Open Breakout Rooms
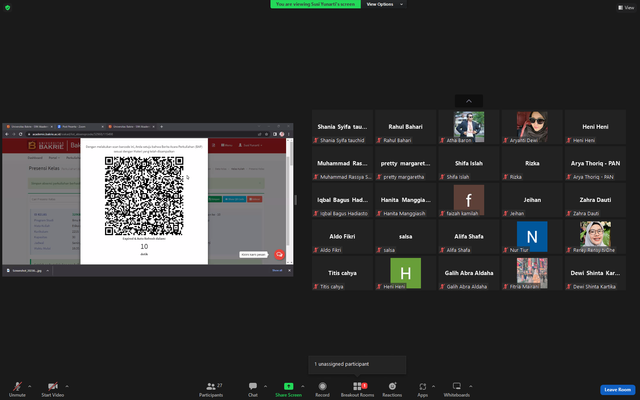 click(358, 389)
